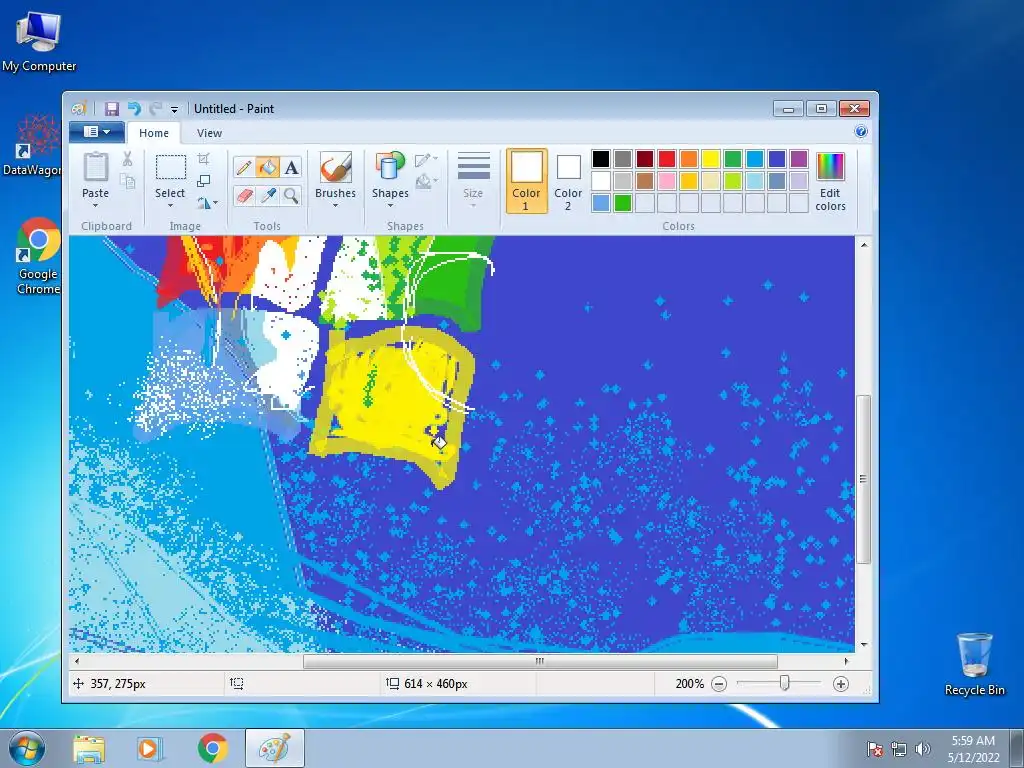Viewport: 1024px width, 768px height.
Task: Open the shape Fill dropdown
Action: 426,181
